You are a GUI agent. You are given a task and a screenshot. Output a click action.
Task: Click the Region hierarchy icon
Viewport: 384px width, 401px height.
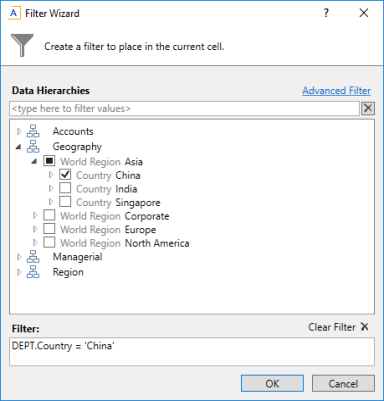pyautogui.click(x=33, y=272)
